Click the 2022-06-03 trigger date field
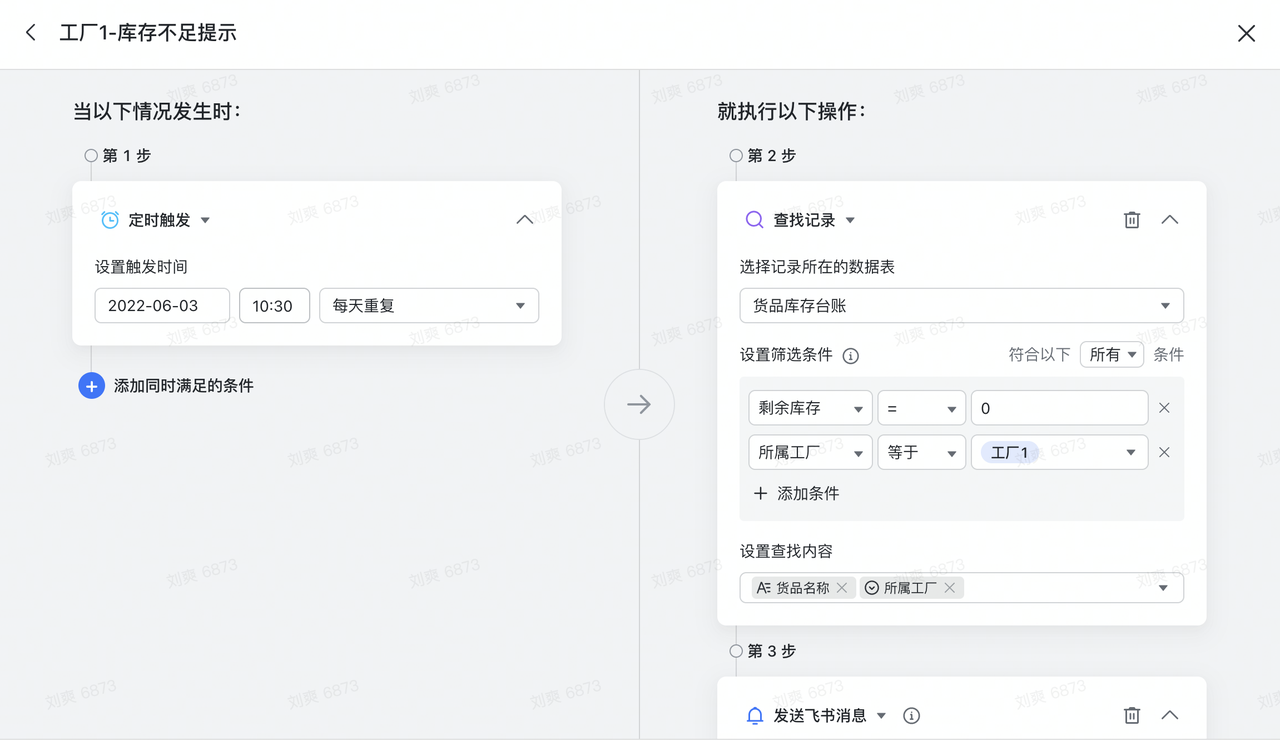Image resolution: width=1280 pixels, height=741 pixels. (162, 306)
